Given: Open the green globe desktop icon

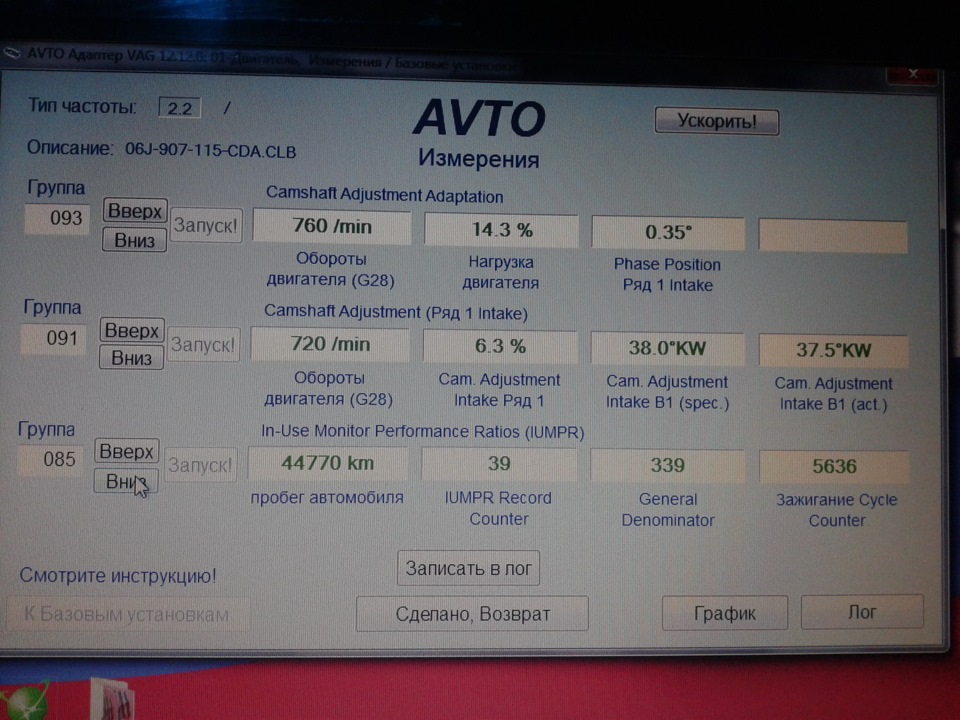Looking at the screenshot, I should click(x=23, y=702).
